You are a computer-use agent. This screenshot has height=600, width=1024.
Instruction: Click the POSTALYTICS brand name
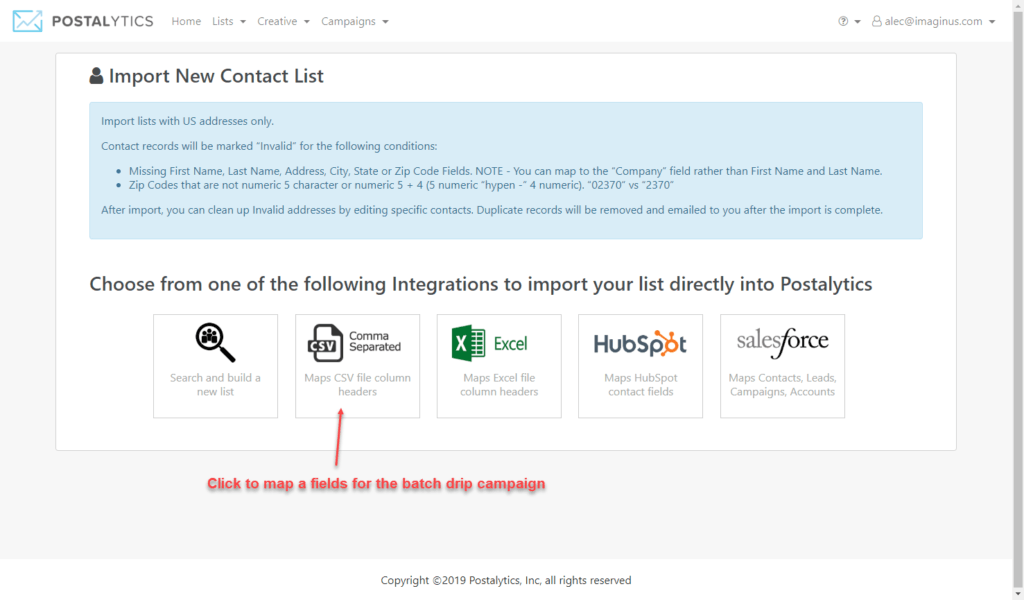(x=103, y=22)
